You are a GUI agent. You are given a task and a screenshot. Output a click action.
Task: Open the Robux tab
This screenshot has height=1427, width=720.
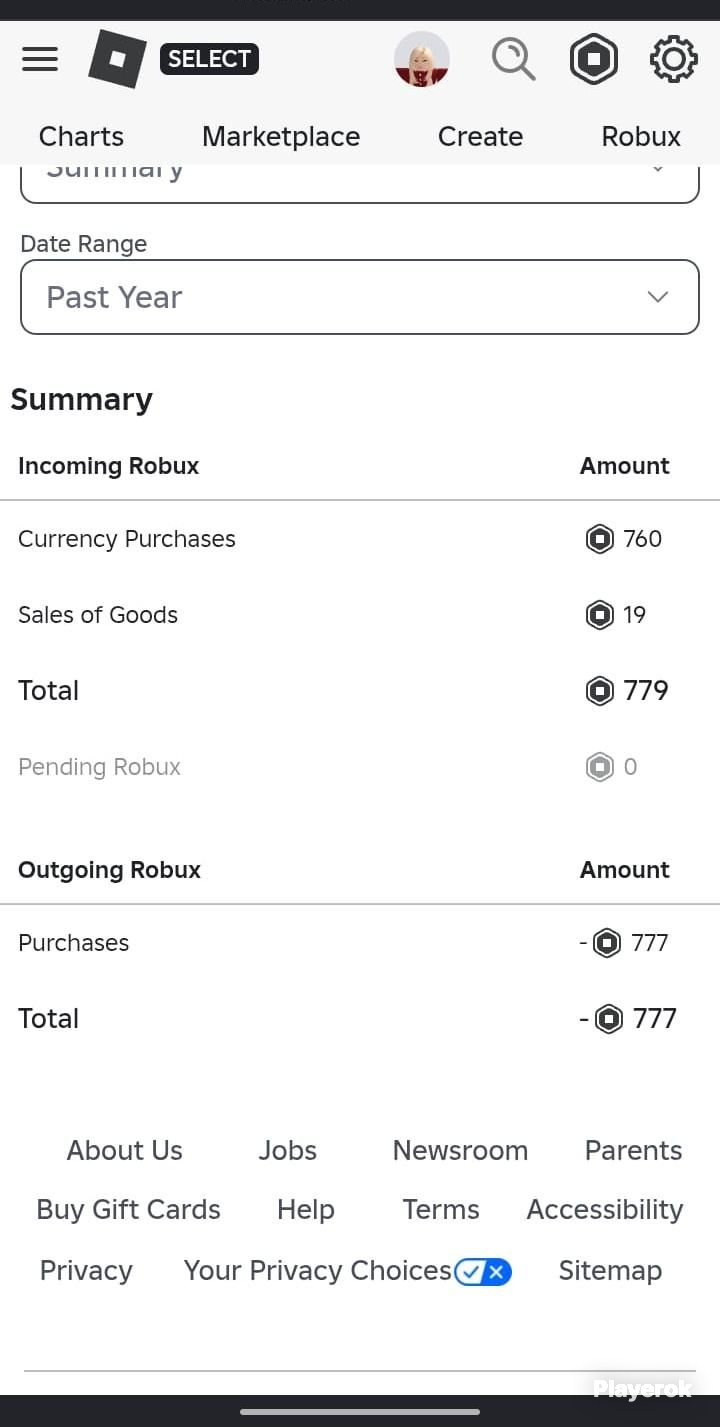coord(641,136)
